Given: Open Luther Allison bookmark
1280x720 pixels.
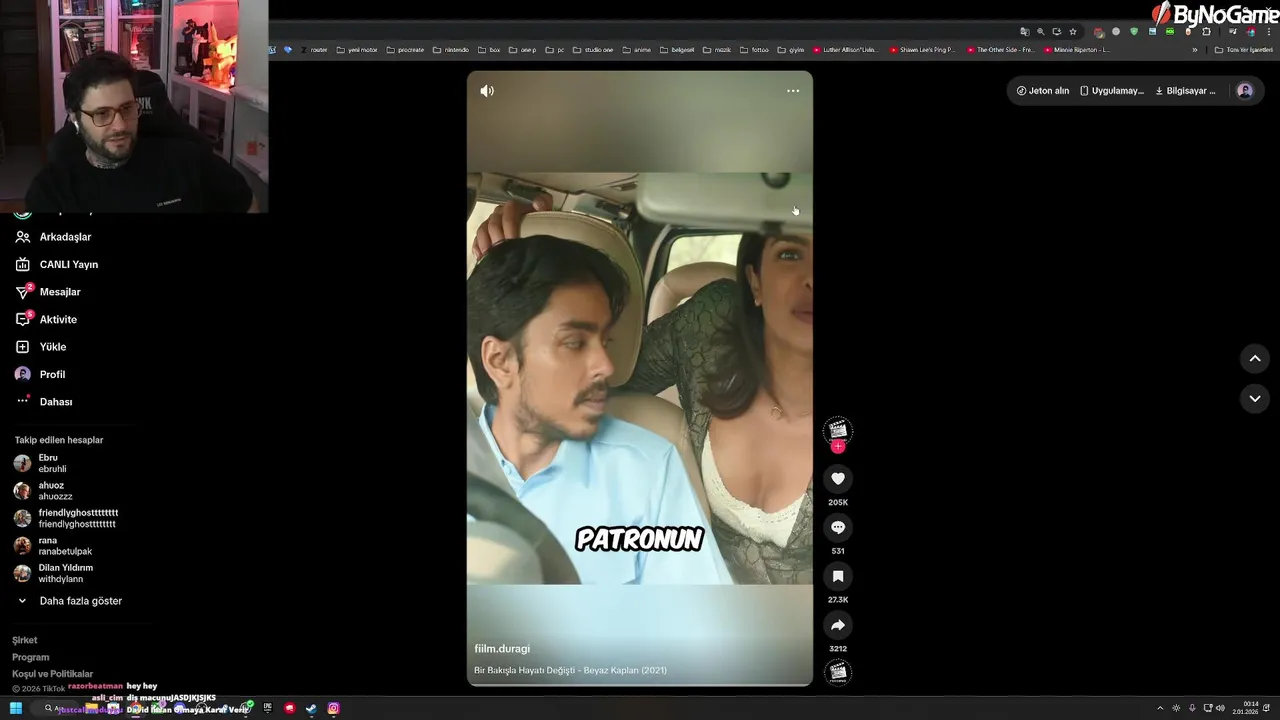Looking at the screenshot, I should (845, 50).
